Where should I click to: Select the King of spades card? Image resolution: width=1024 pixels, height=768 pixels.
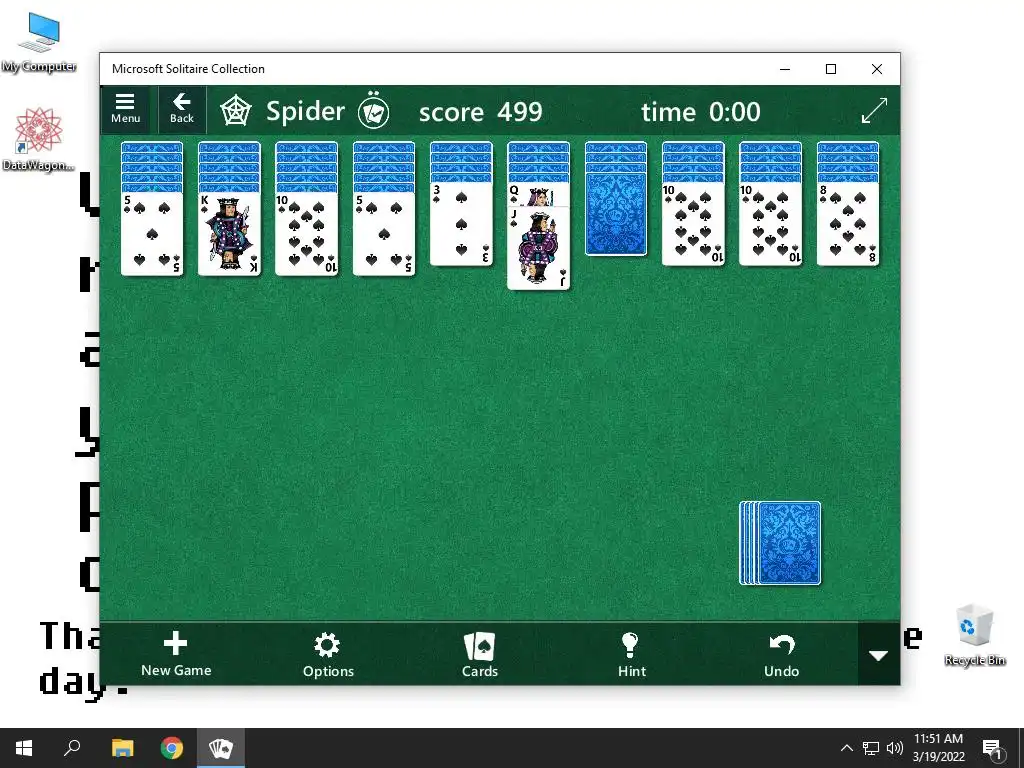229,234
